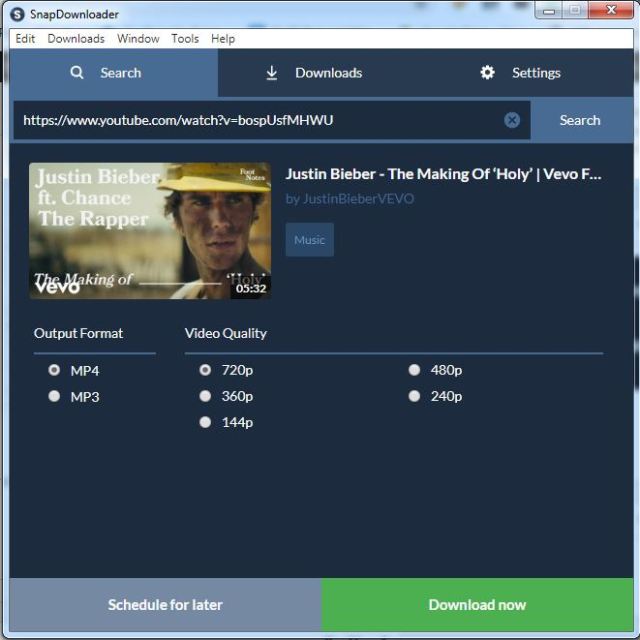Image resolution: width=640 pixels, height=640 pixels.
Task: Click the 05:32 duration label on thumbnail
Action: coord(251,289)
